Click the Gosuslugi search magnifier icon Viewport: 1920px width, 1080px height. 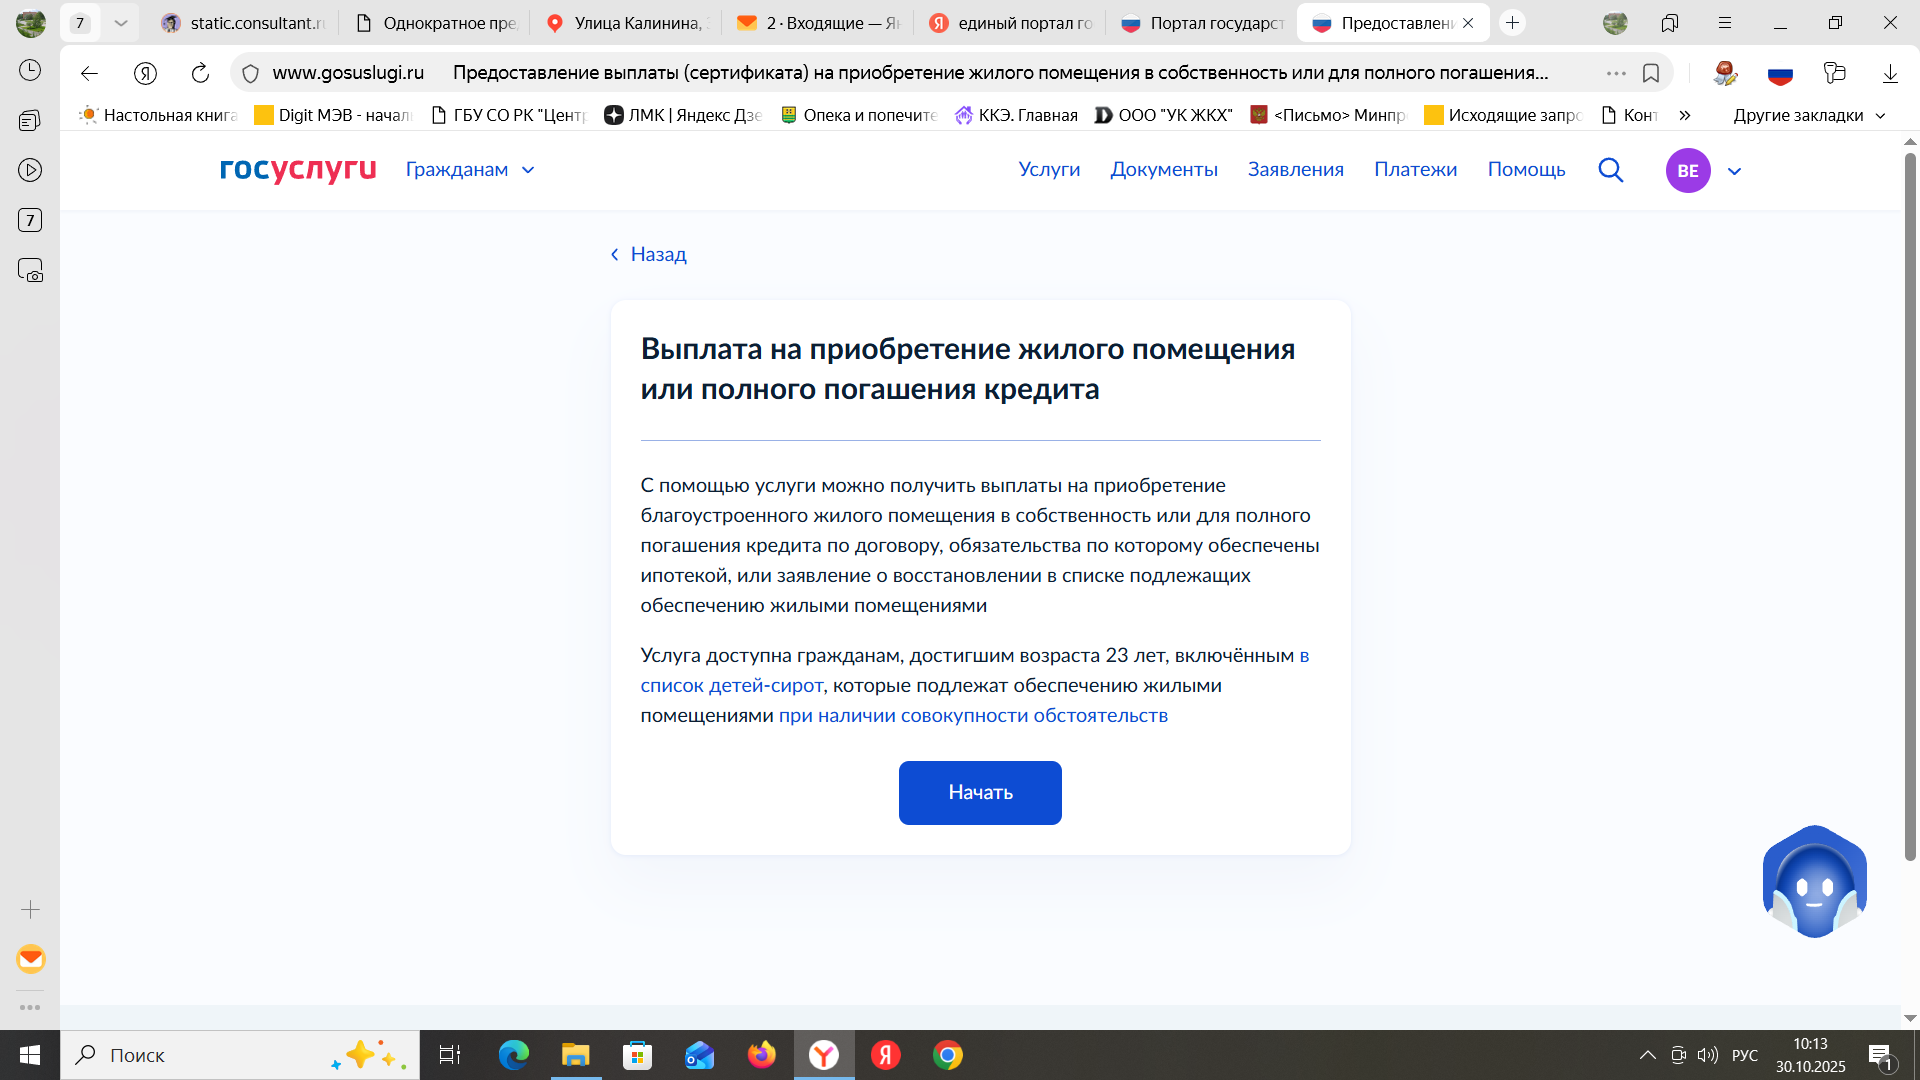pyautogui.click(x=1610, y=170)
